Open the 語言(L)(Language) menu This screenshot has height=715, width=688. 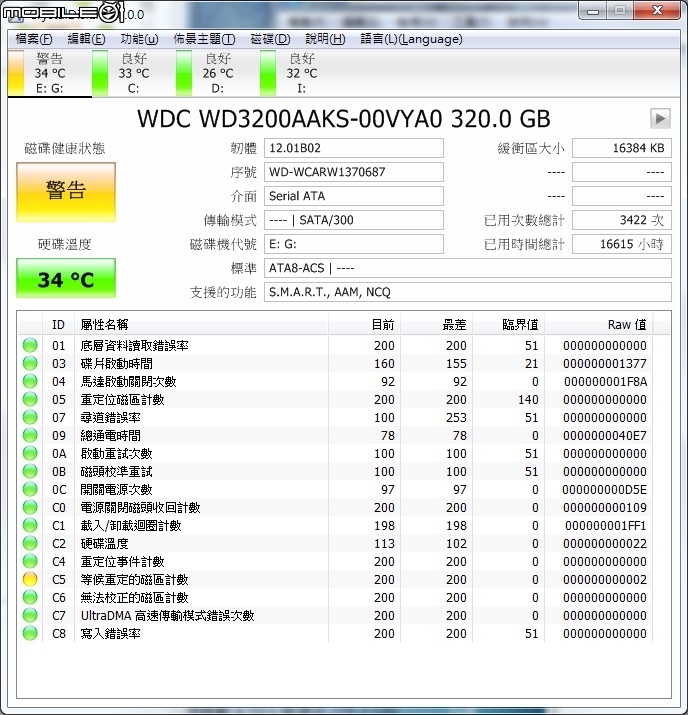pyautogui.click(x=411, y=39)
